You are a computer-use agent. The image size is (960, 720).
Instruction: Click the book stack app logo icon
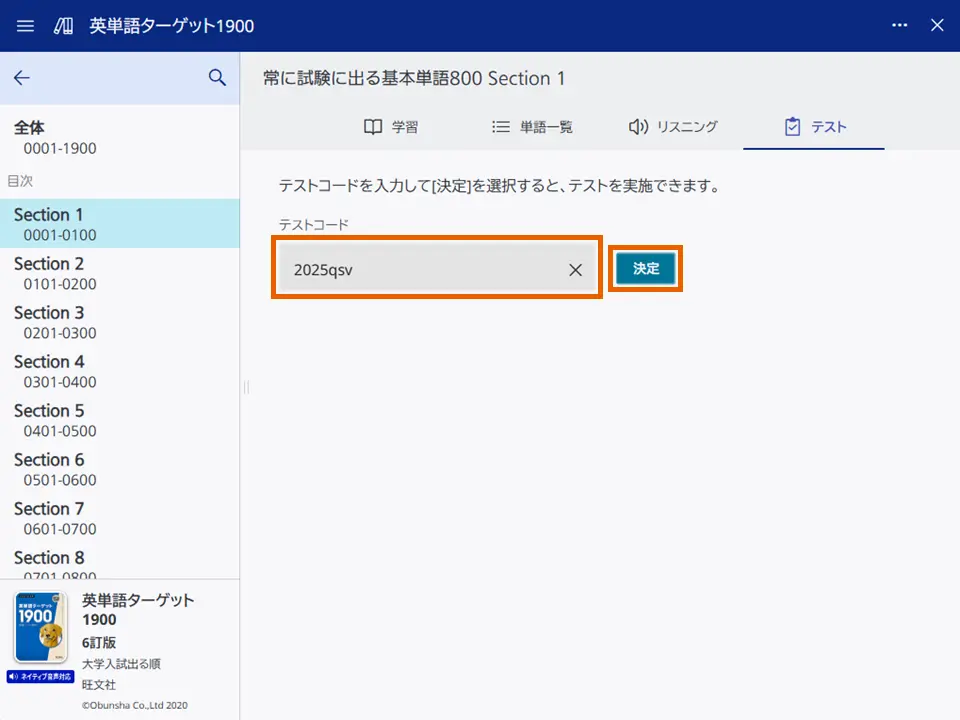coord(62,26)
